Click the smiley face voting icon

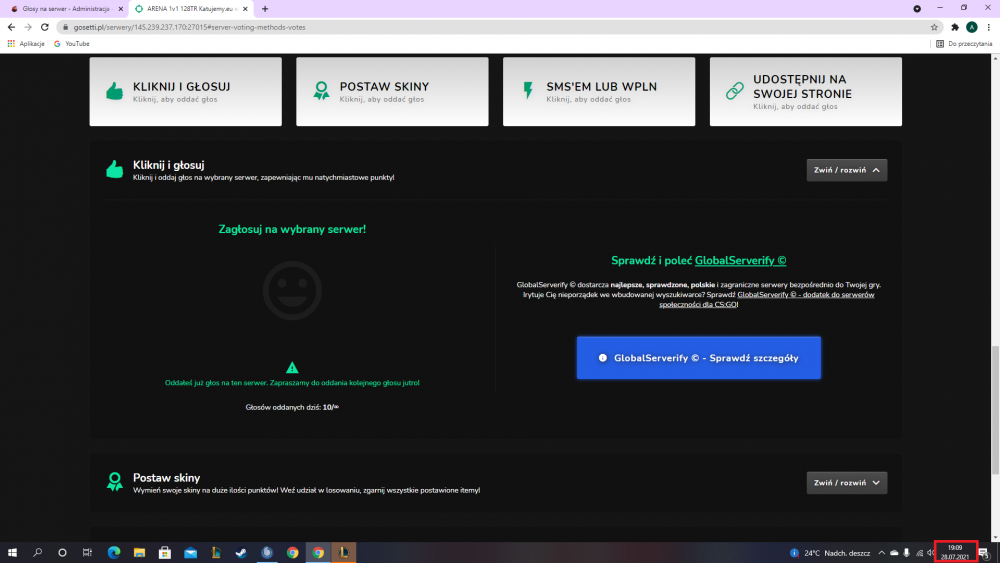coord(292,291)
